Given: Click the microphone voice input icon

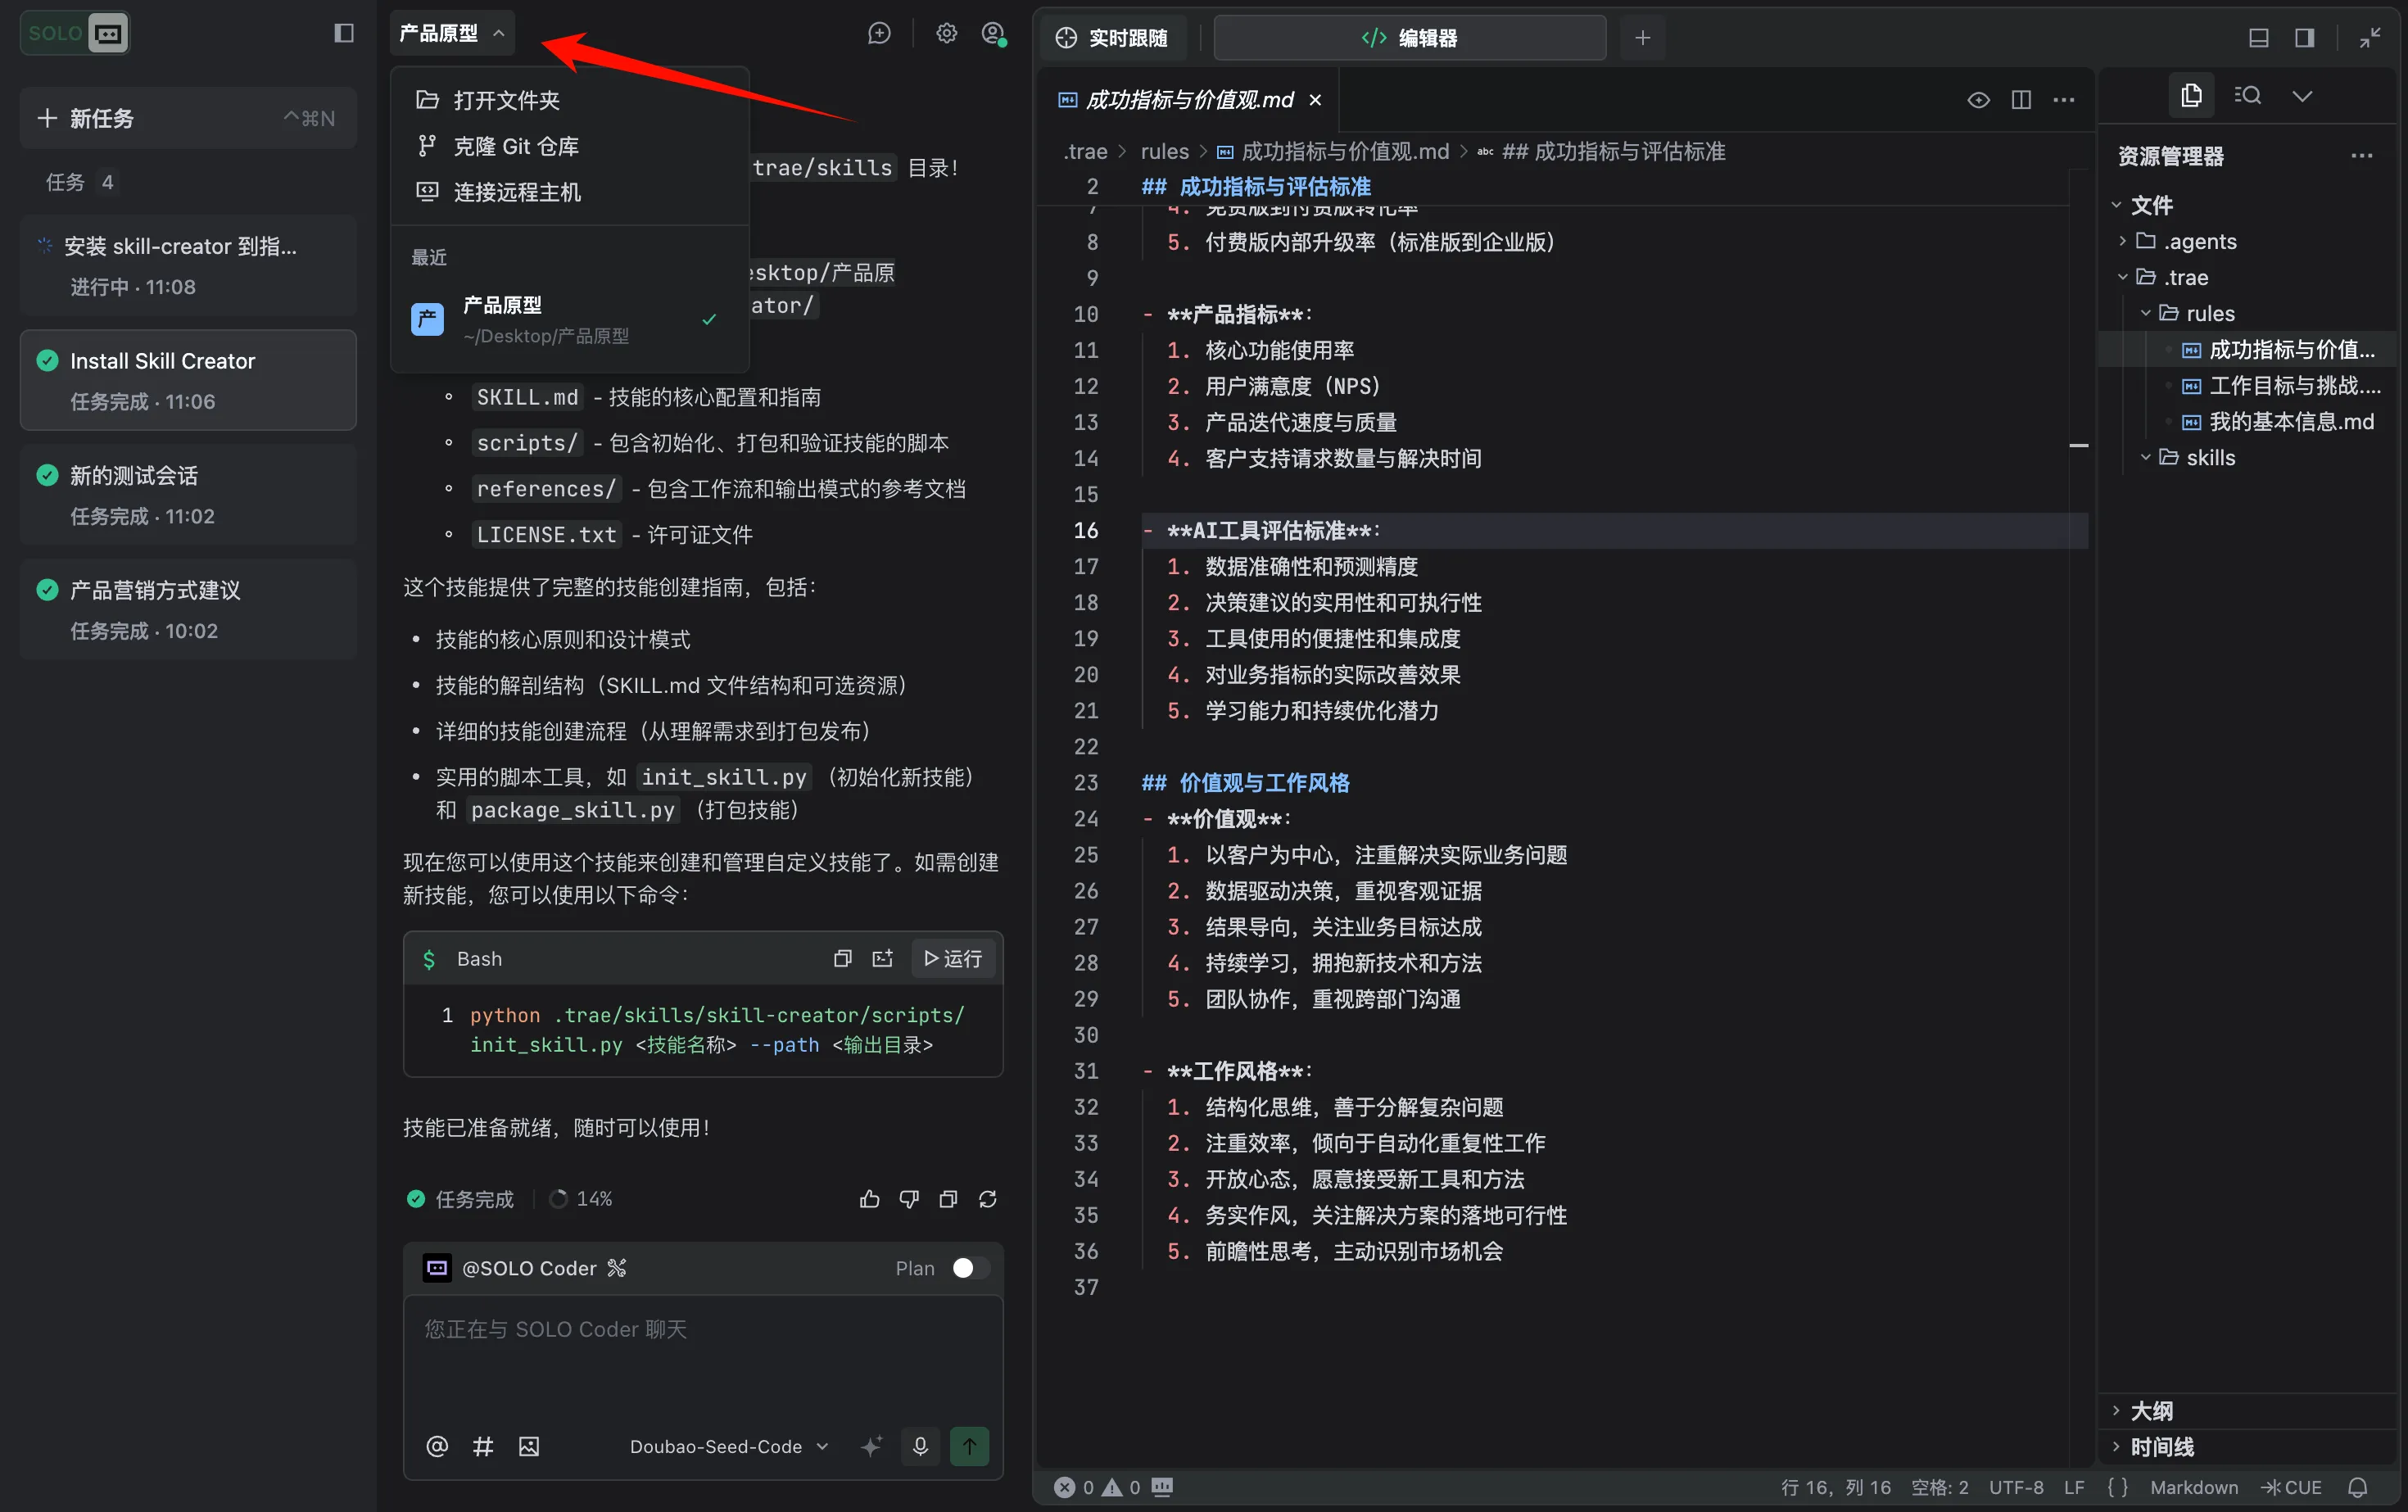Looking at the screenshot, I should (x=920, y=1446).
